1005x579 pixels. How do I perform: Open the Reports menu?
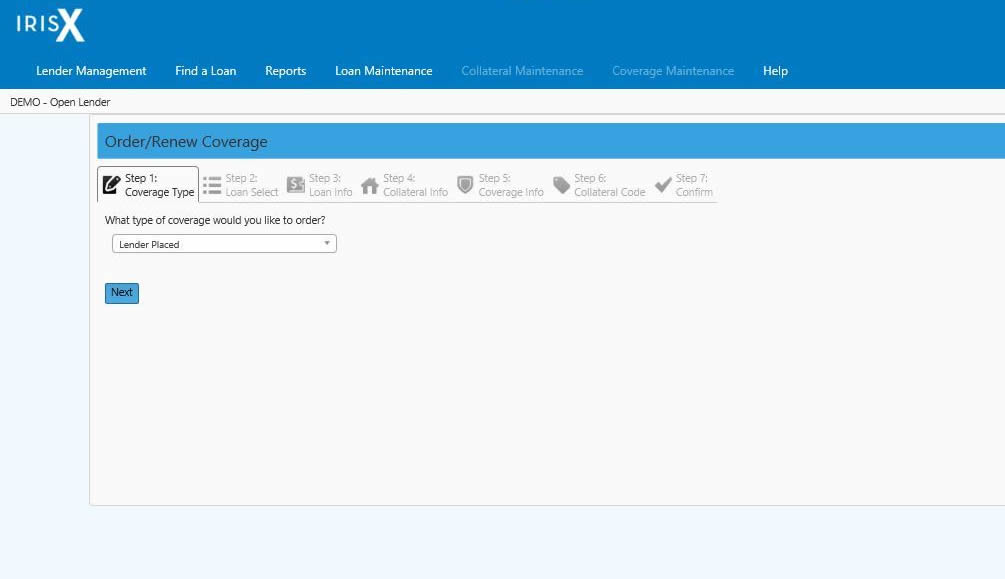point(286,71)
